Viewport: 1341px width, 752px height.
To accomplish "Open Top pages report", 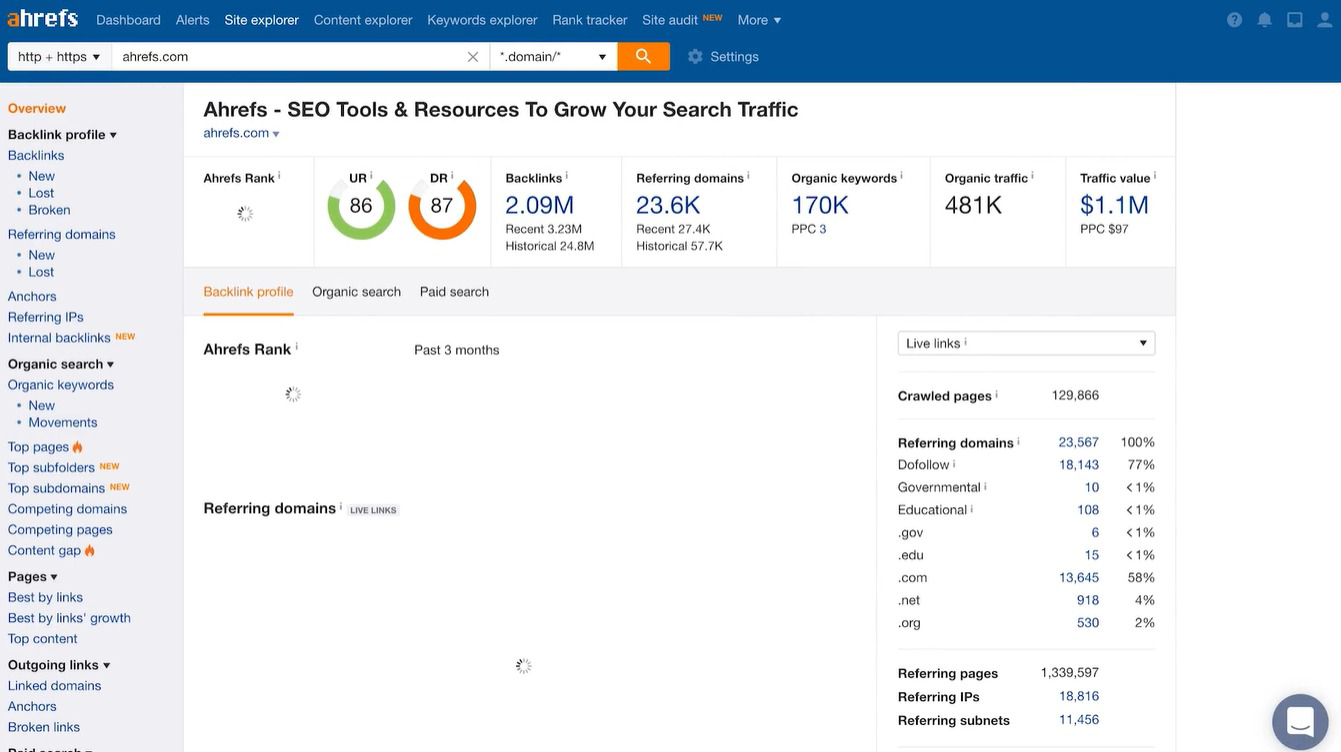I will [x=38, y=447].
